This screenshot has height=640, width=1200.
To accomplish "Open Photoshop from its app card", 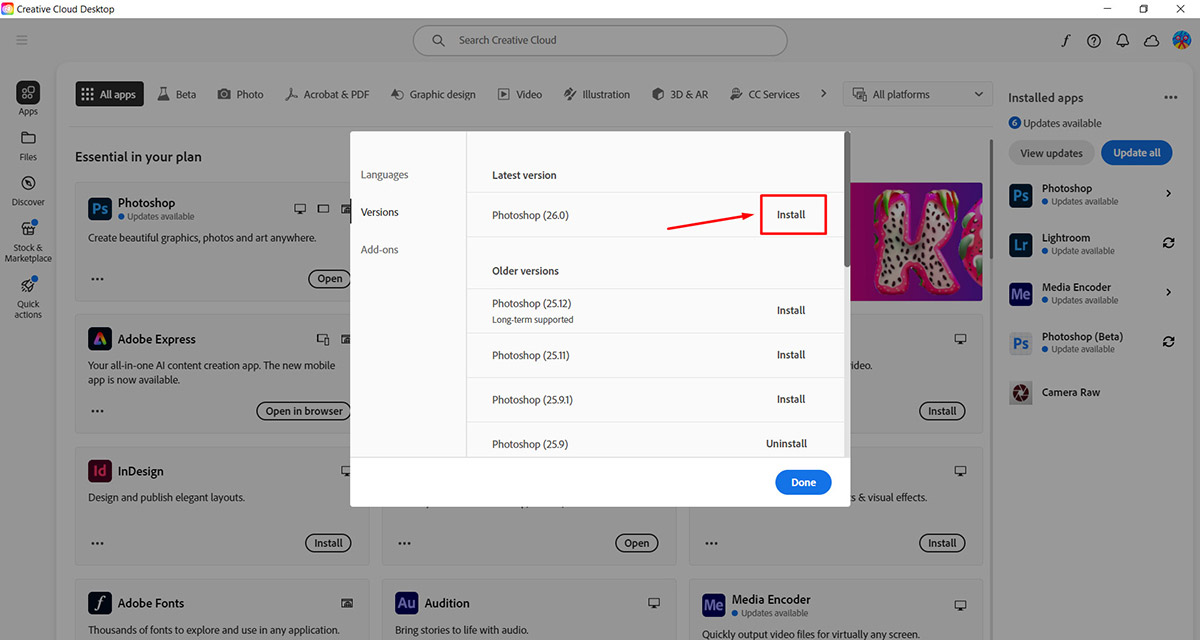I will tap(330, 279).
